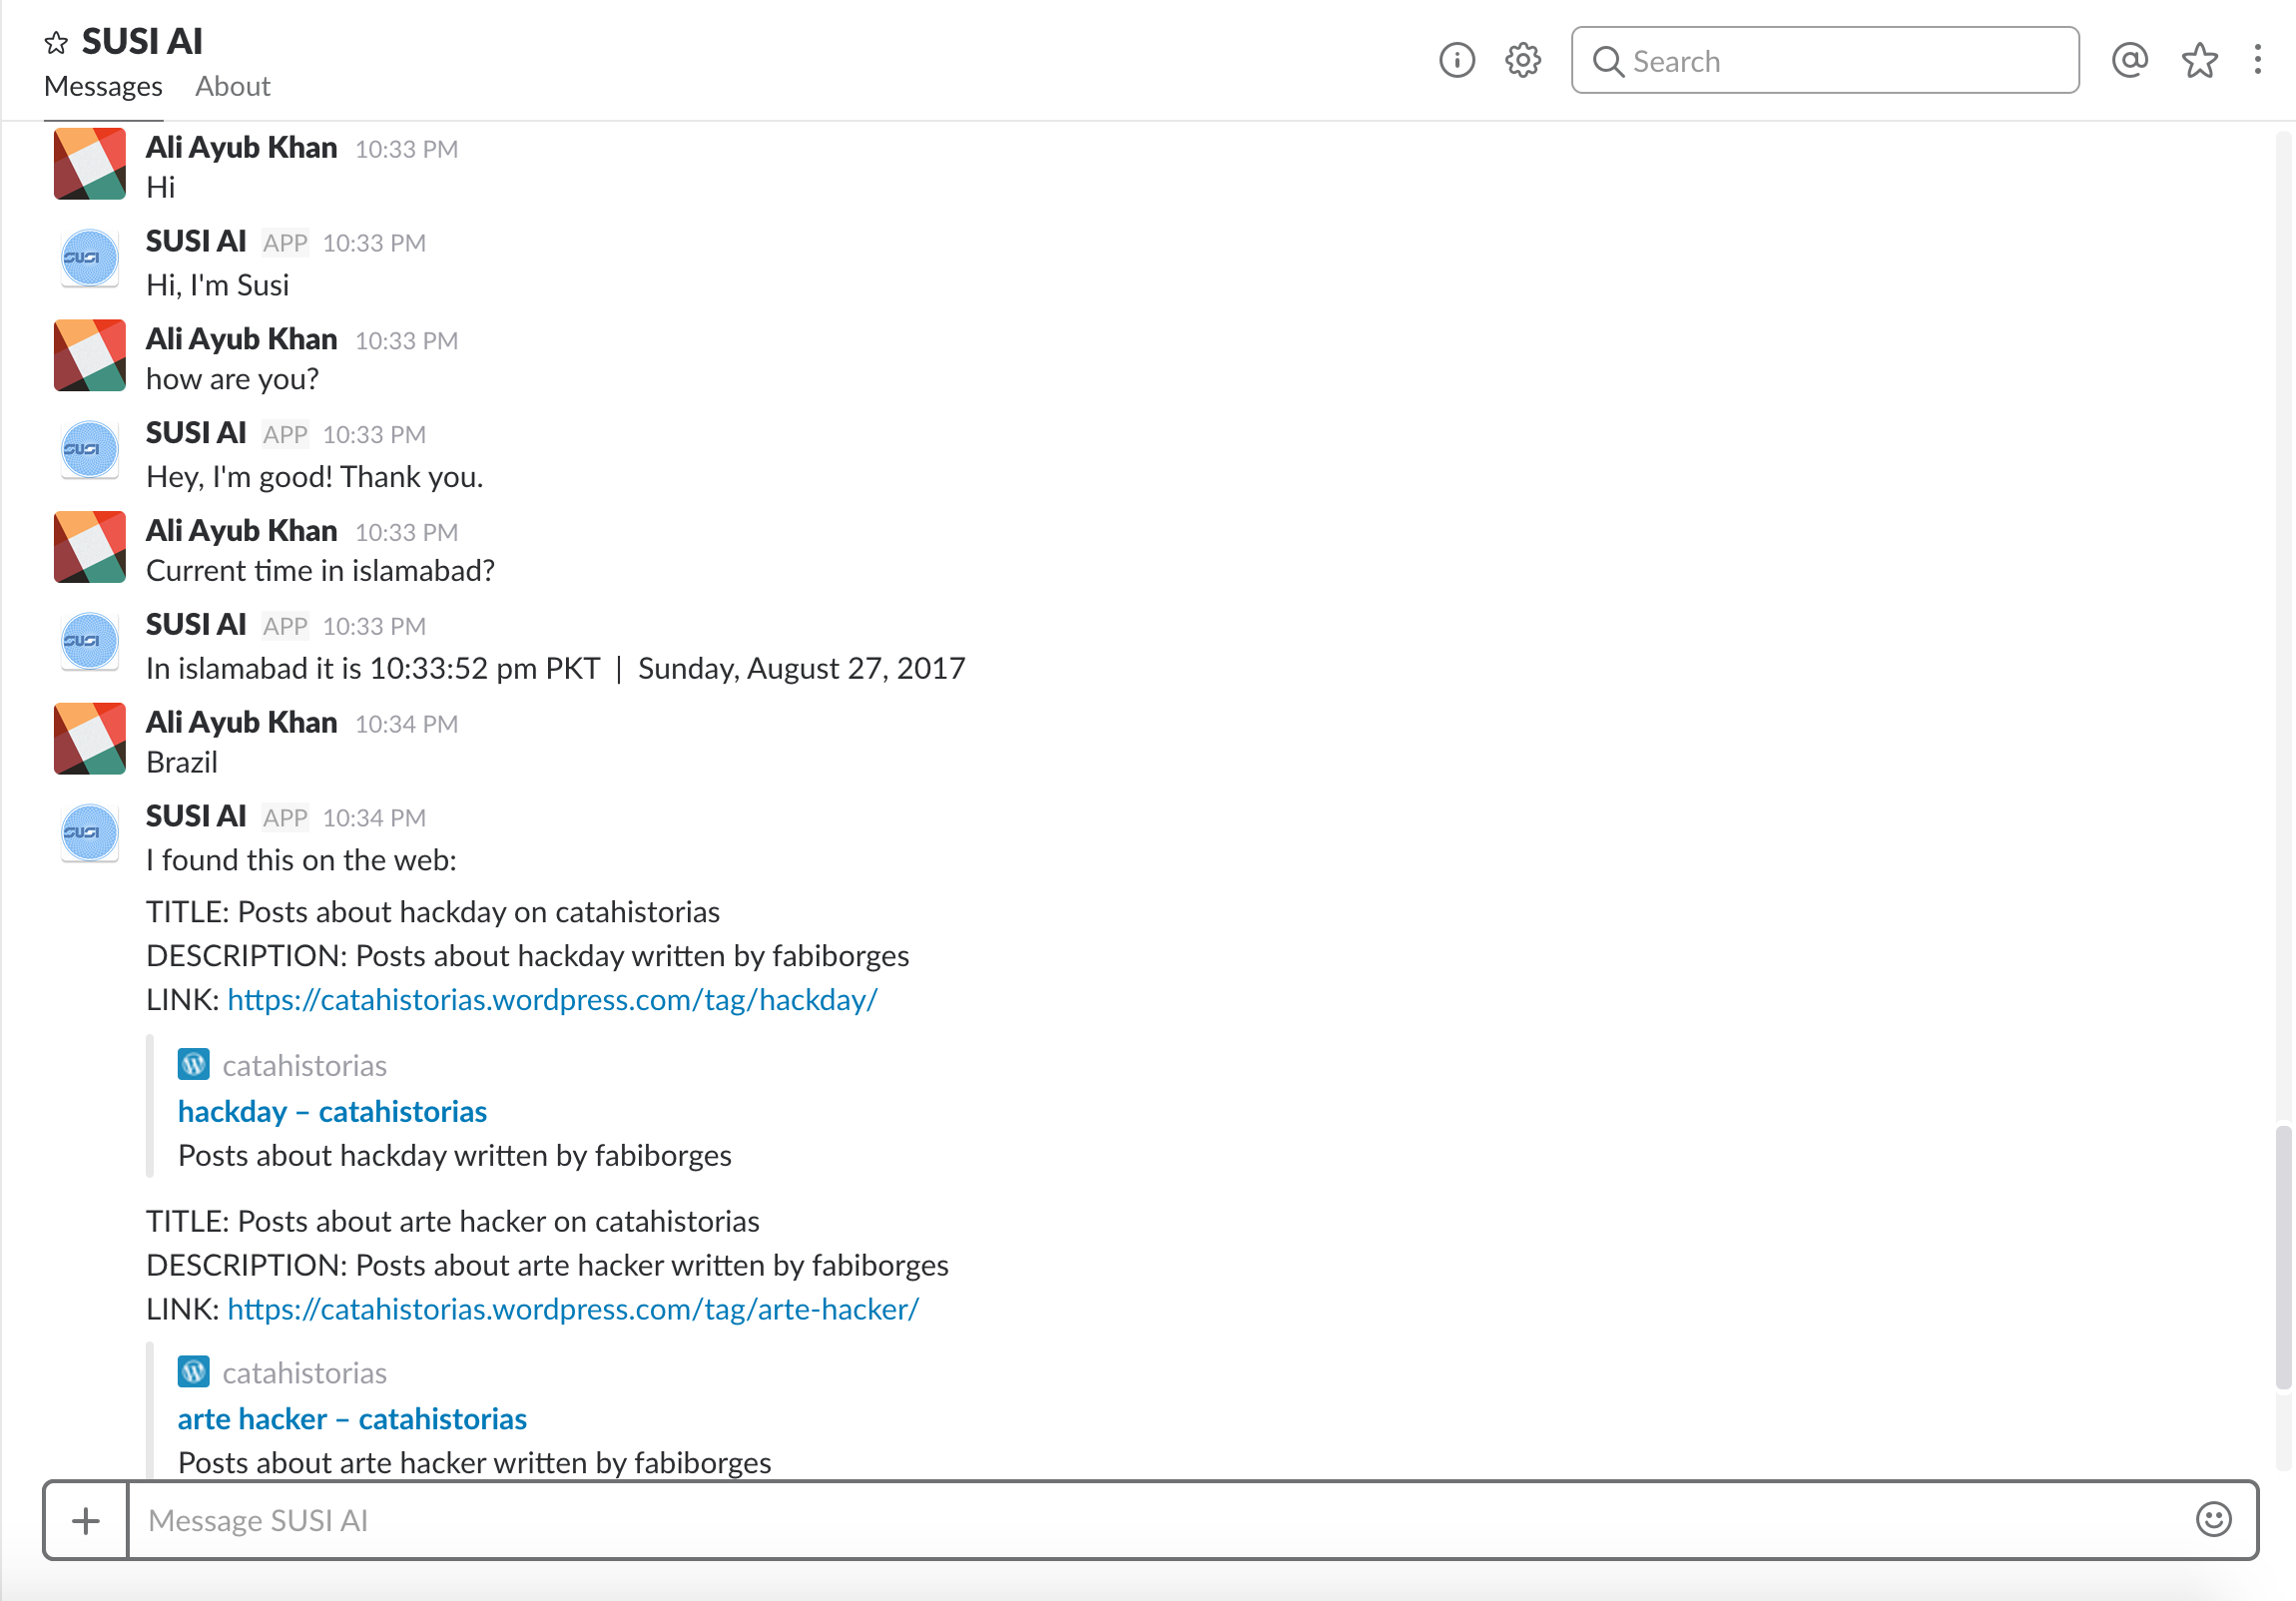Open more options vertical dots menu

[x=2257, y=61]
